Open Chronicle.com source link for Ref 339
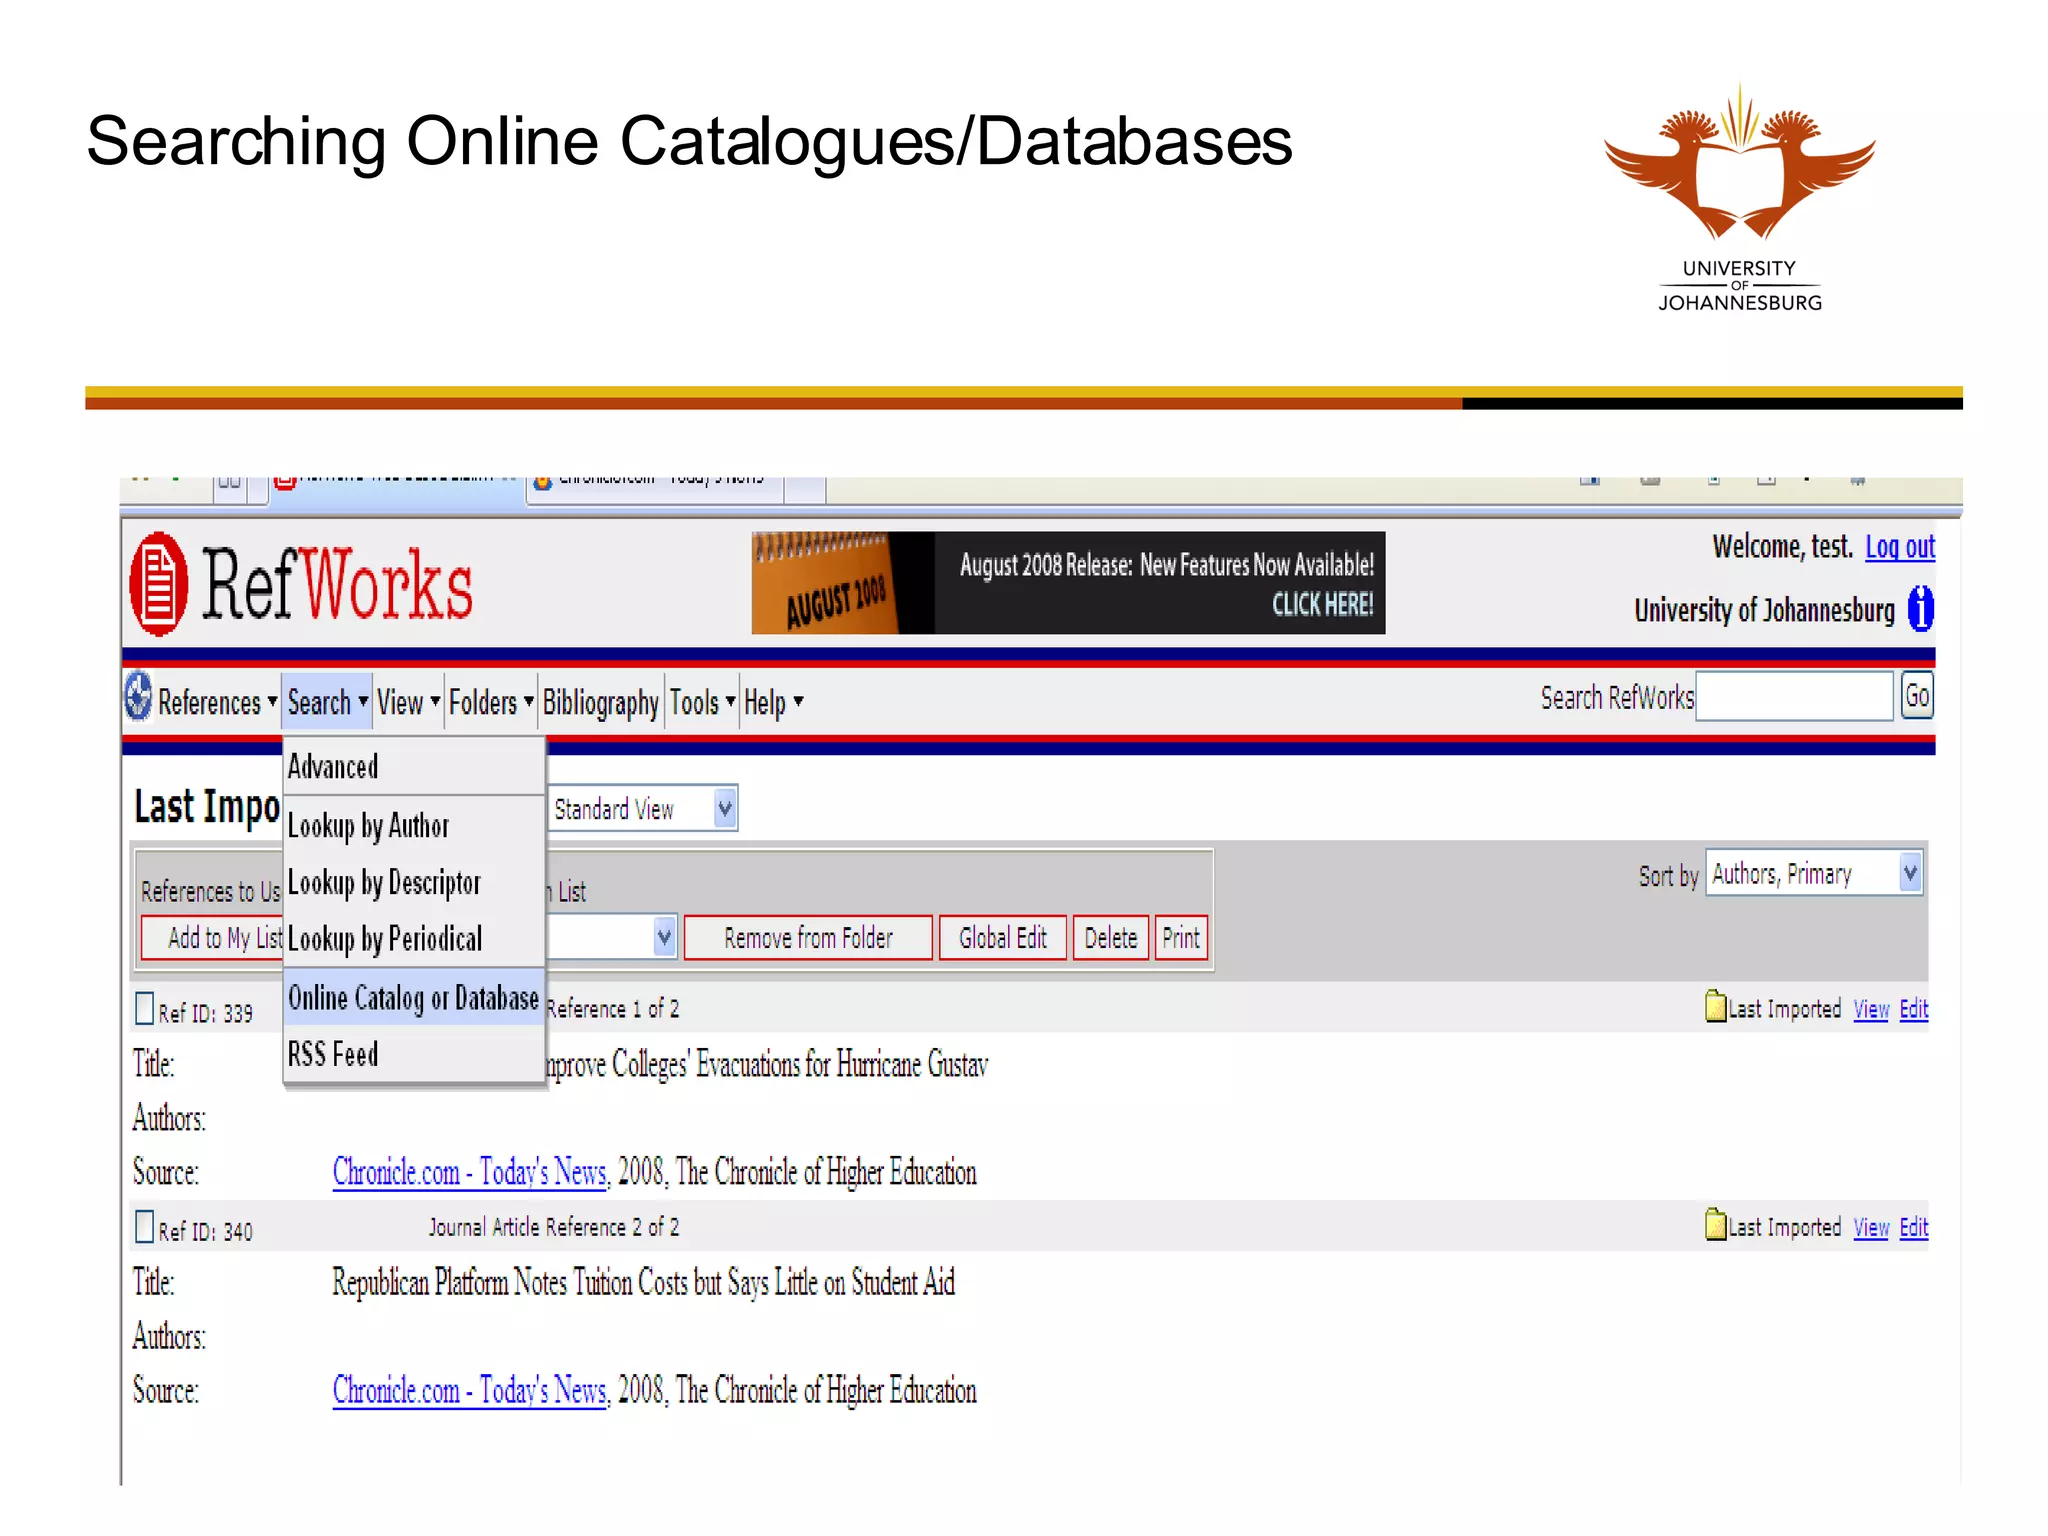The width and height of the screenshot is (2048, 1536). 470,1171
